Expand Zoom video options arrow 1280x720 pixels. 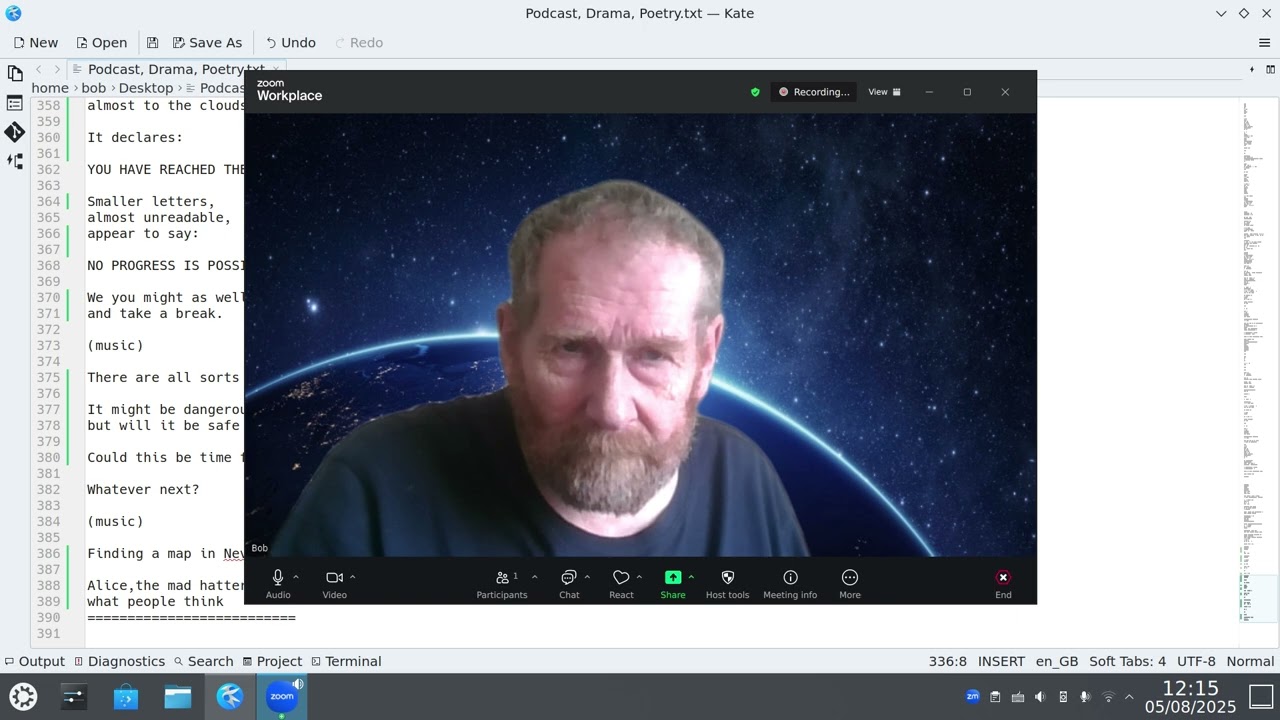click(352, 577)
